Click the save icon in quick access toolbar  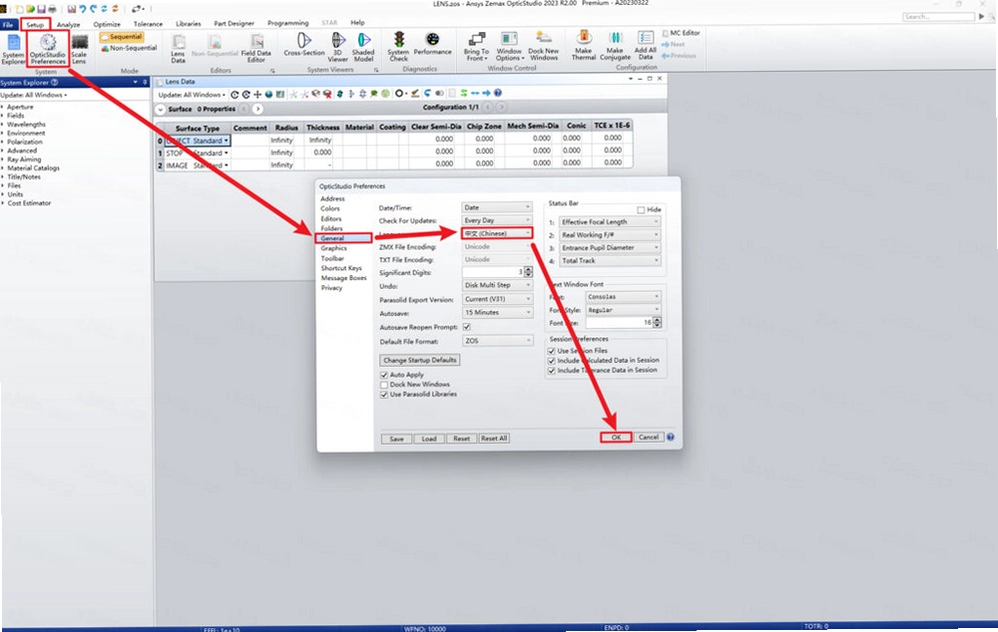41,9
